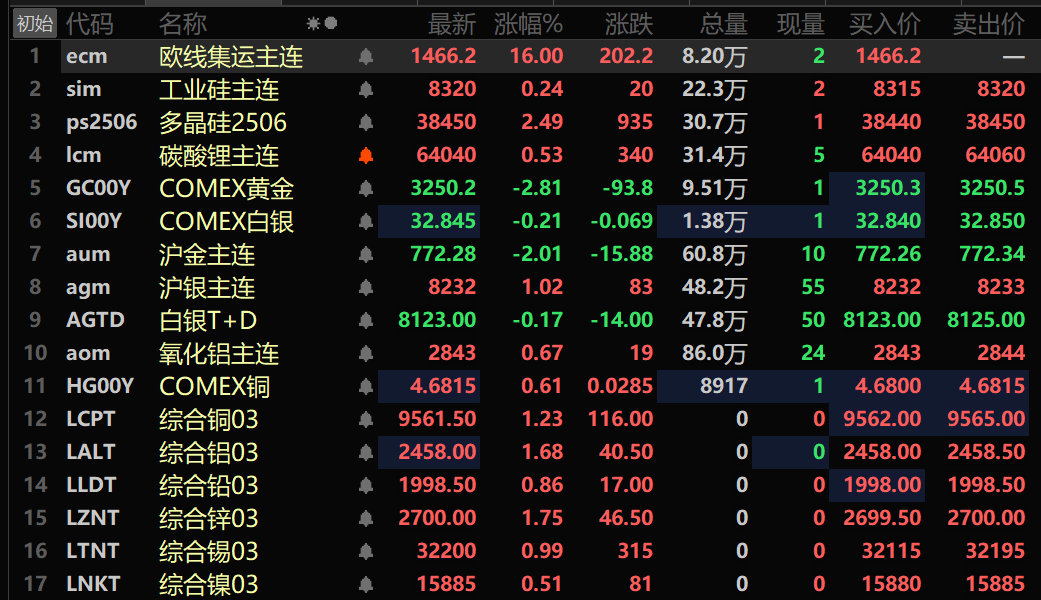Click the alert bell for COMEX铜
1041x600 pixels.
(x=366, y=386)
